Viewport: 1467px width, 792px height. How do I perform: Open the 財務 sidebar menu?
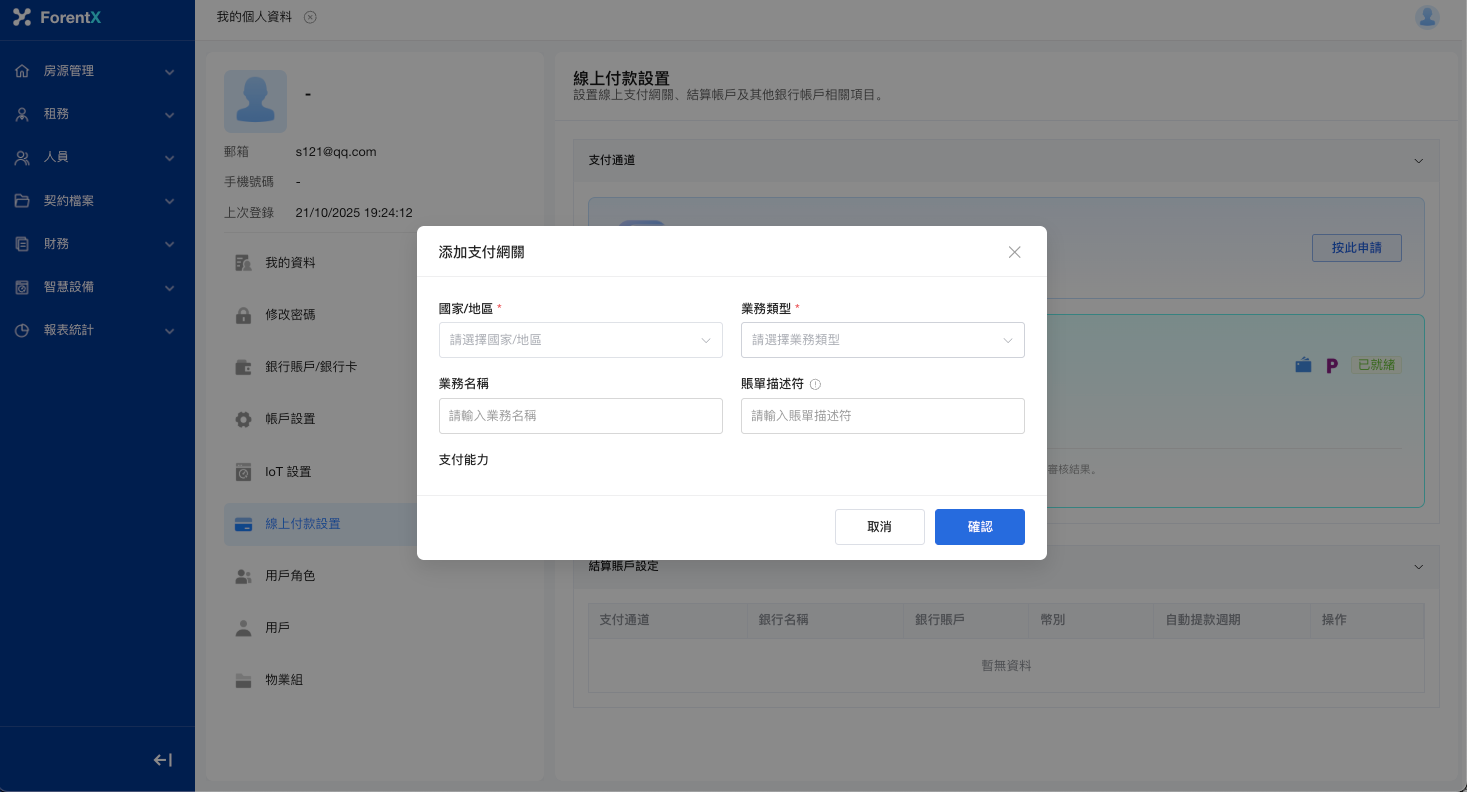tap(97, 244)
